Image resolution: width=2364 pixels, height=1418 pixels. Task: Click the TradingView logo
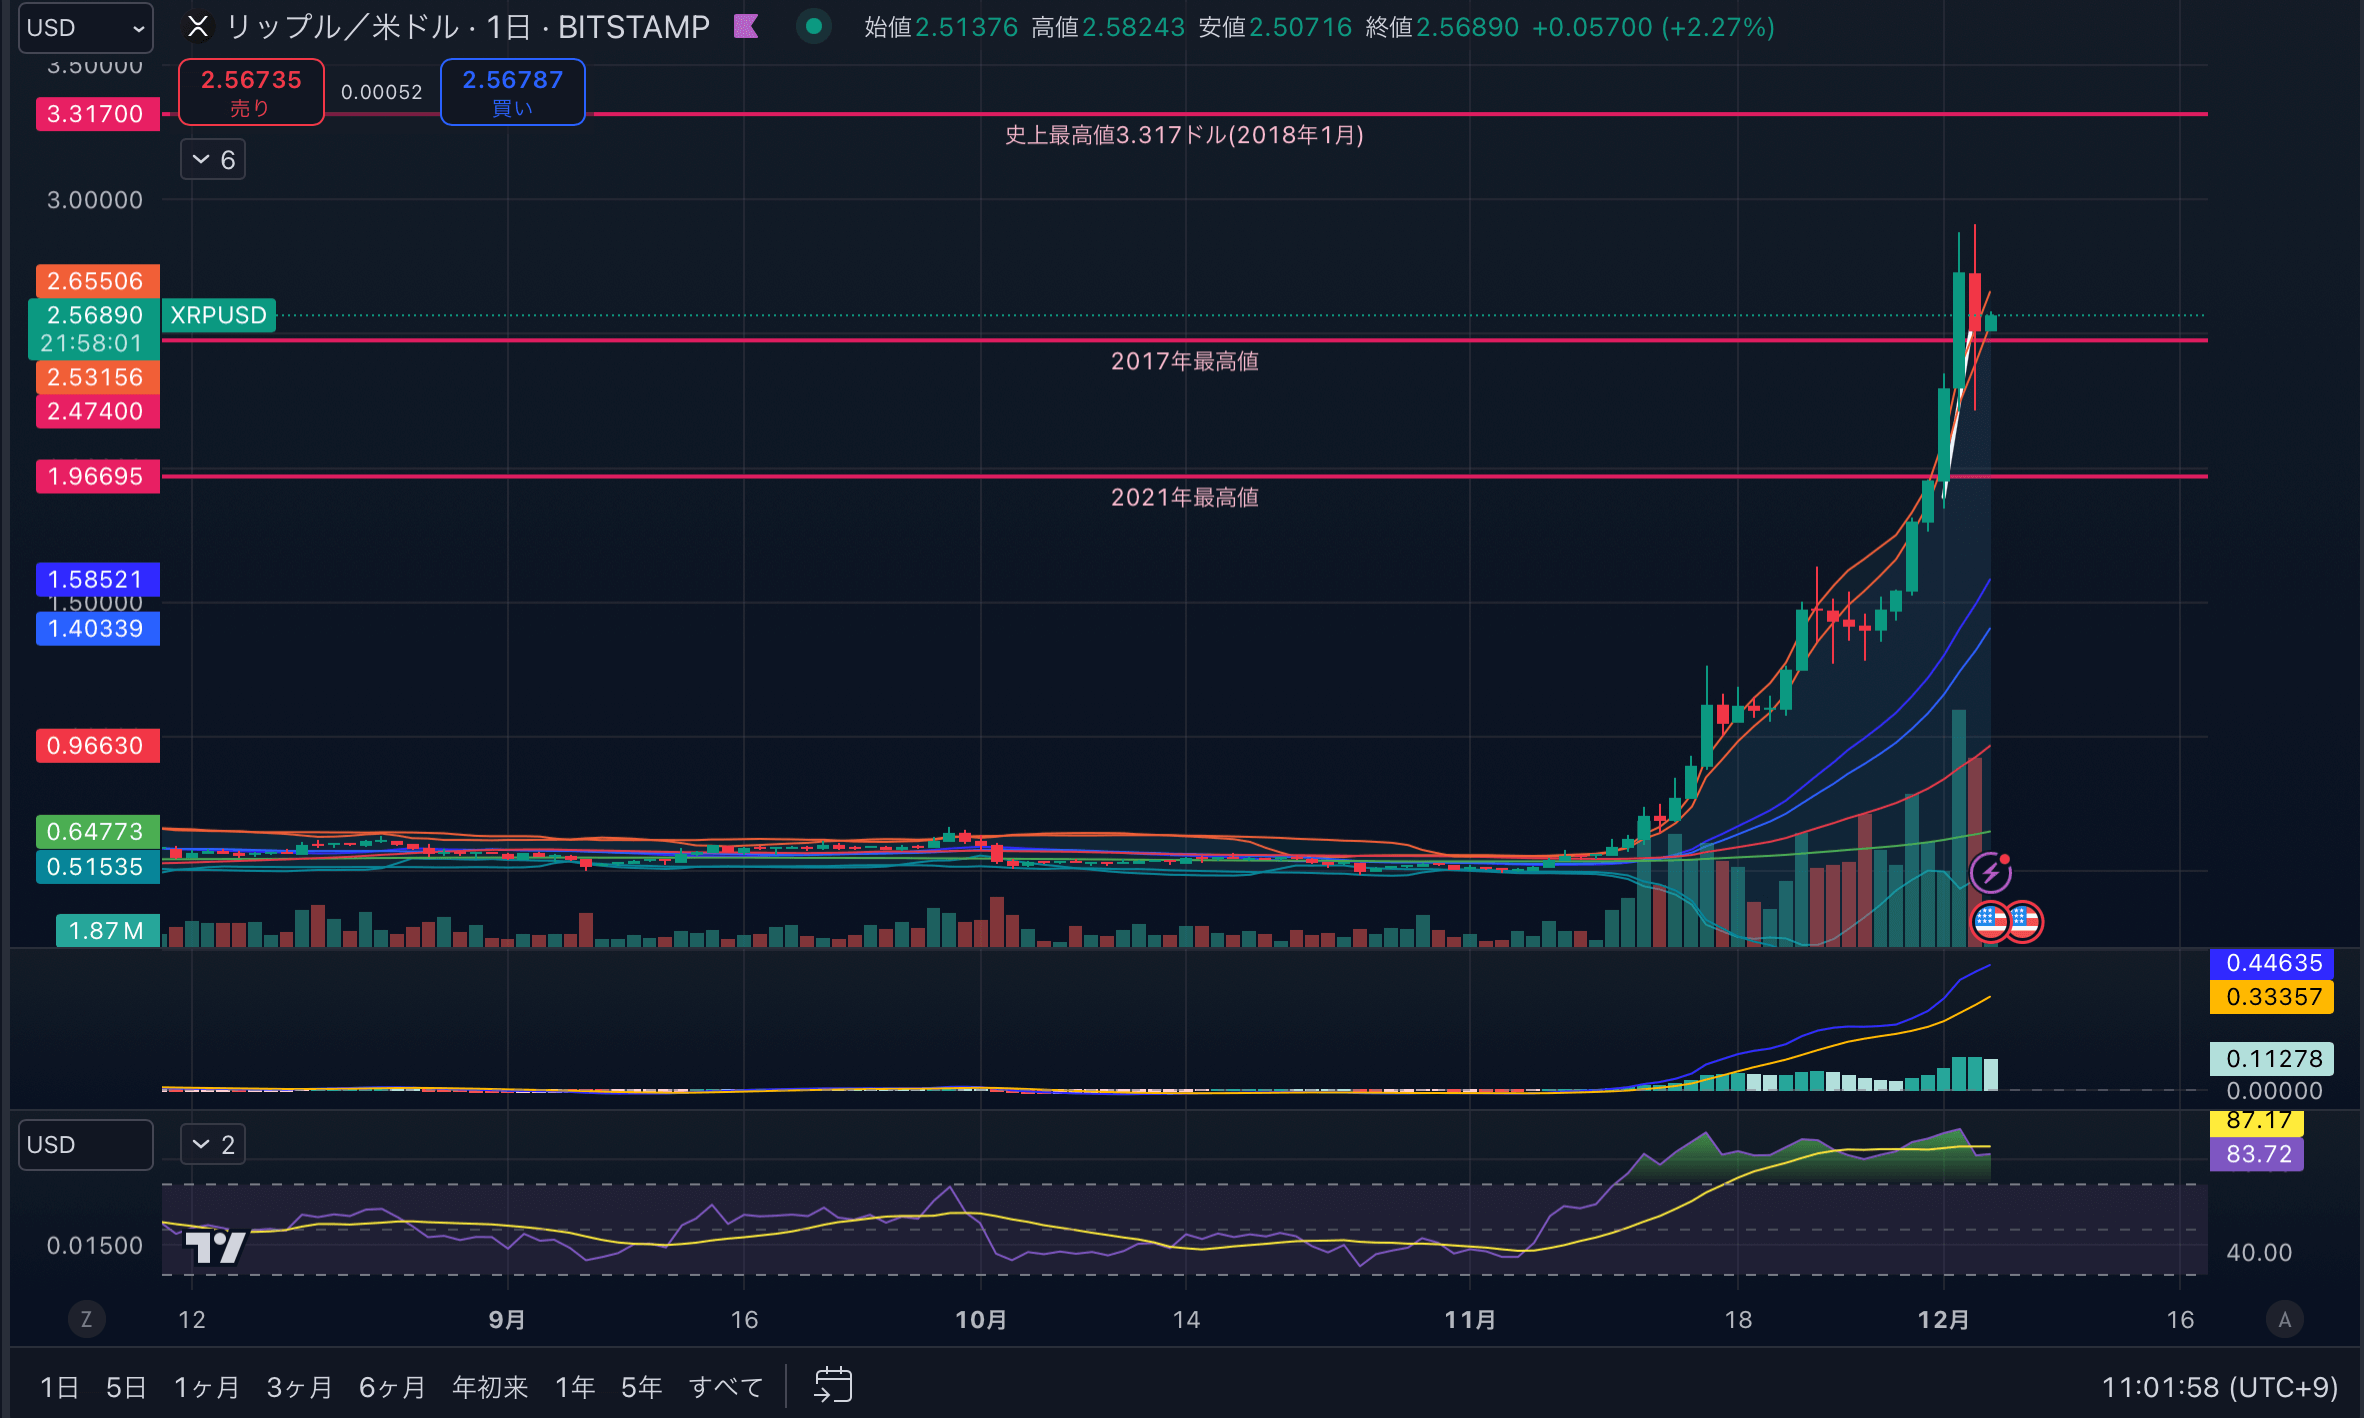click(x=216, y=1246)
